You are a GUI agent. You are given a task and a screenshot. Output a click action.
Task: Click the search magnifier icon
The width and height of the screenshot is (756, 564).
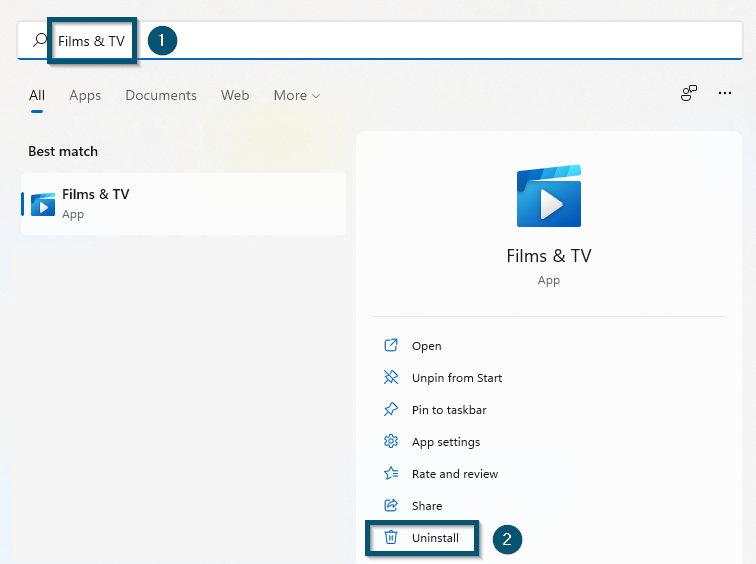pos(40,40)
